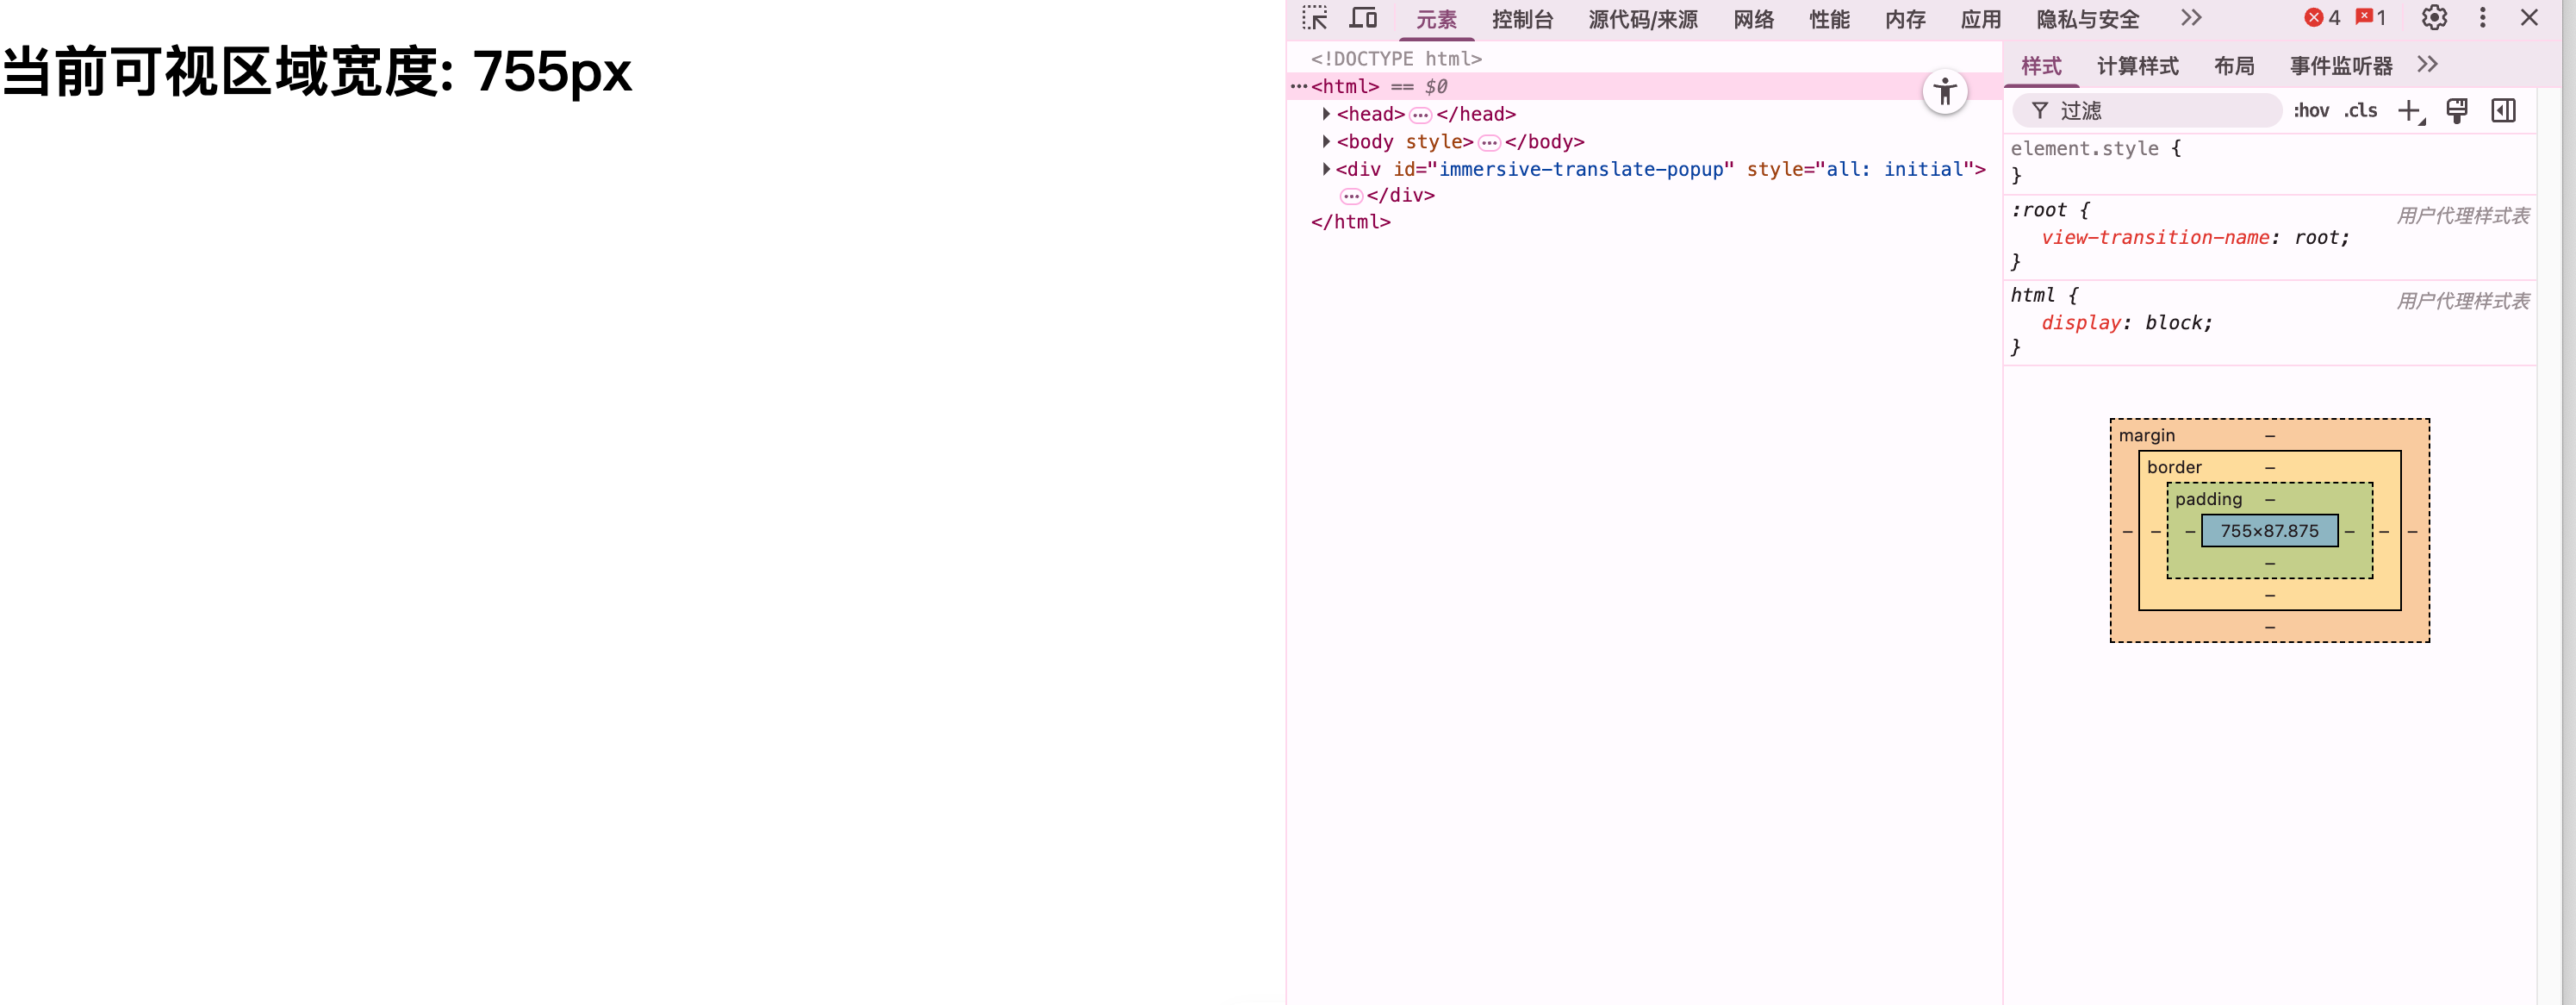Click the issues count badge
The image size is (2576, 1005).
point(2371,18)
